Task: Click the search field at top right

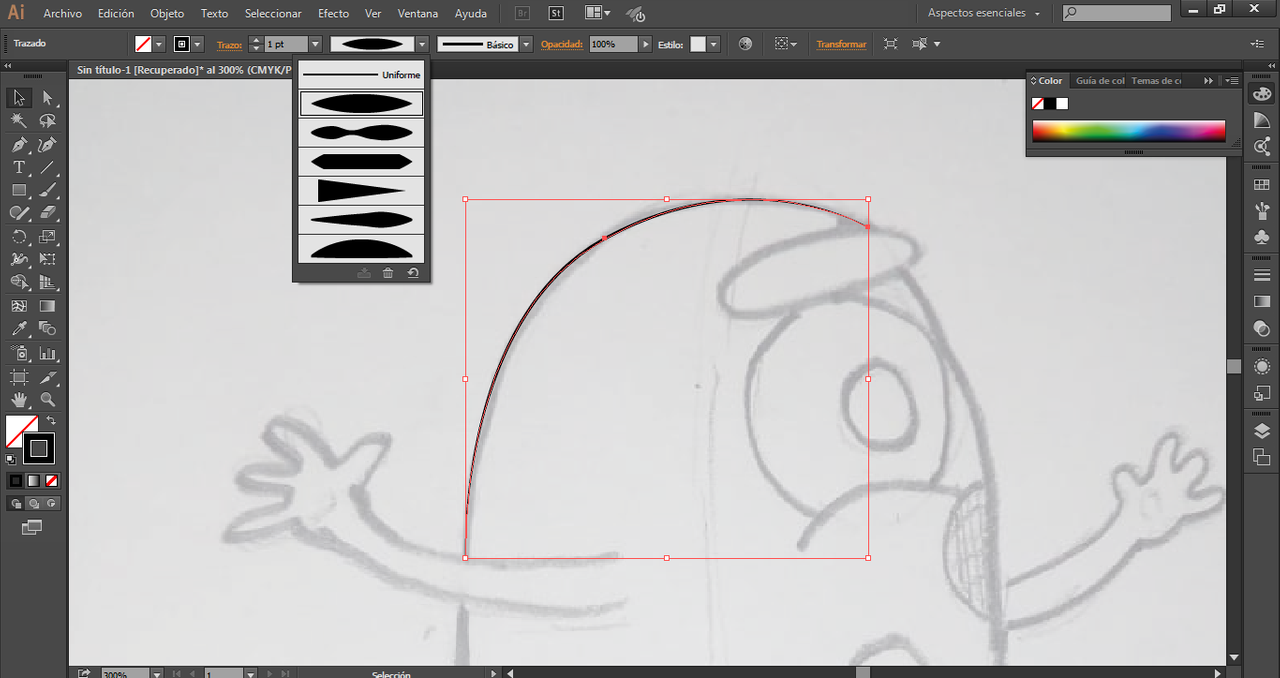Action: click(1116, 13)
